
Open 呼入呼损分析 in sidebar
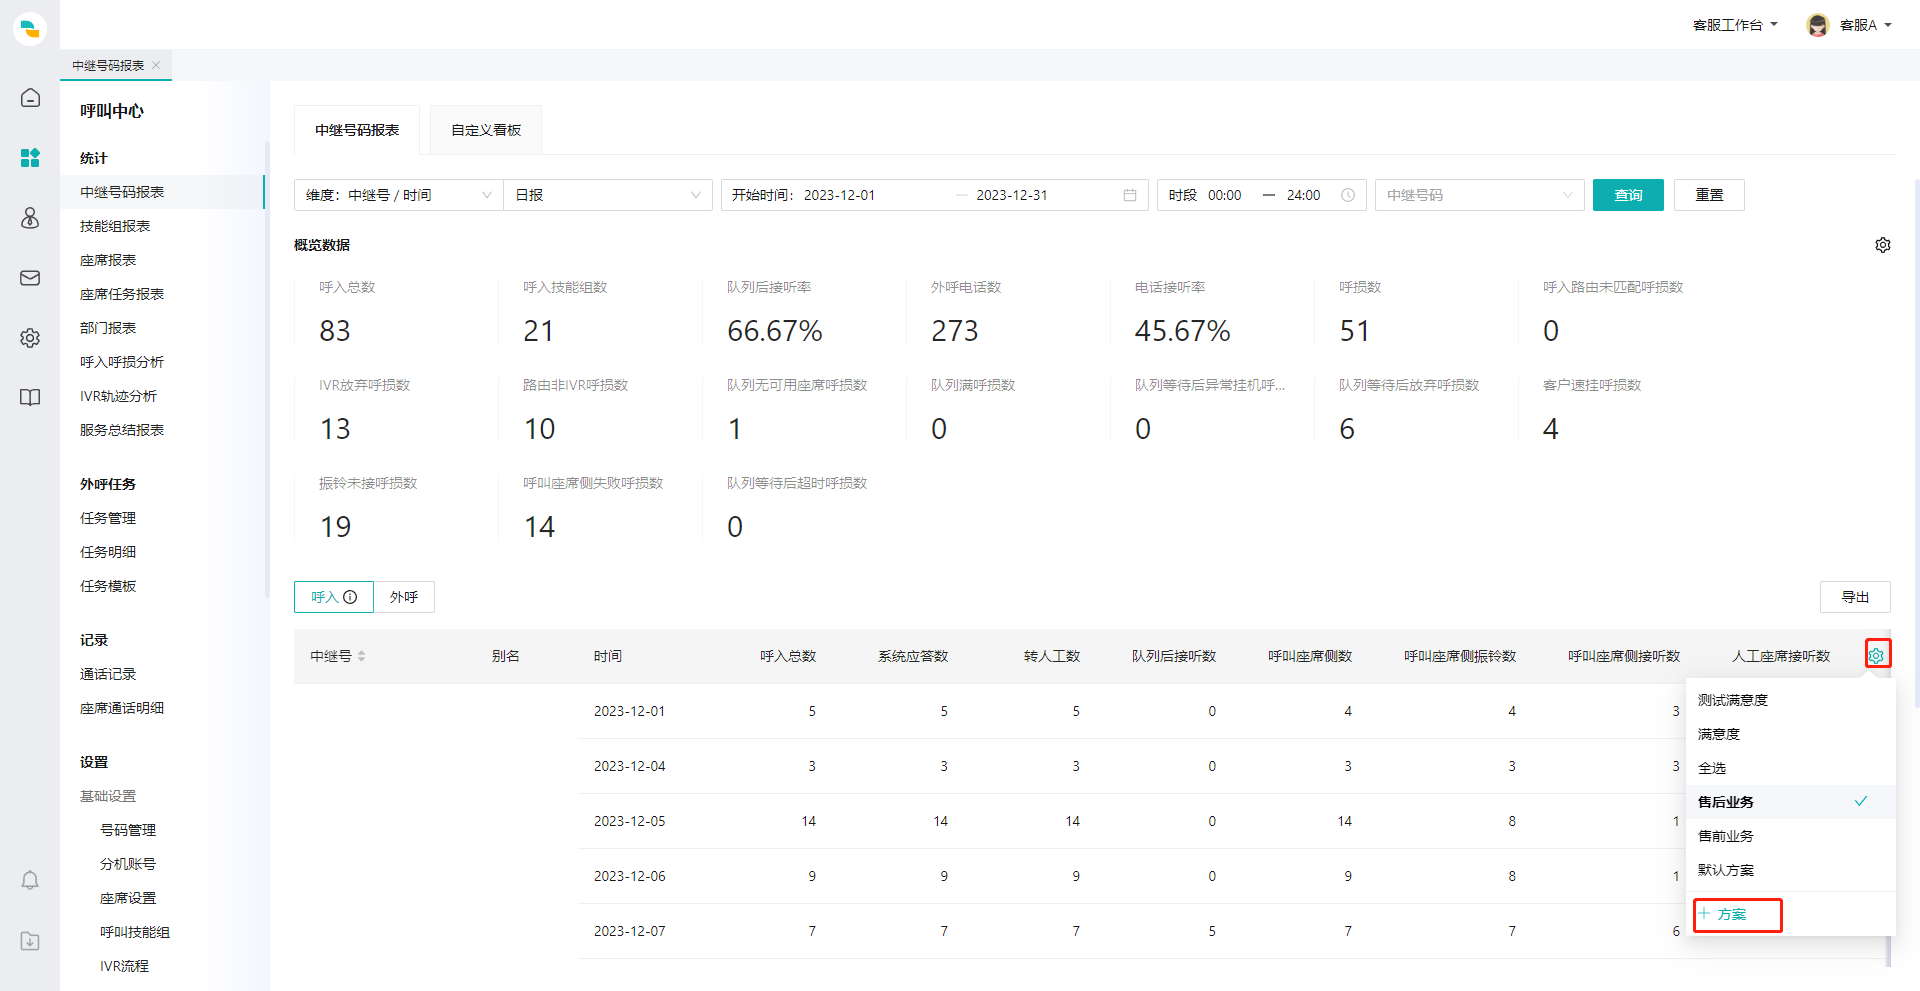click(x=122, y=362)
